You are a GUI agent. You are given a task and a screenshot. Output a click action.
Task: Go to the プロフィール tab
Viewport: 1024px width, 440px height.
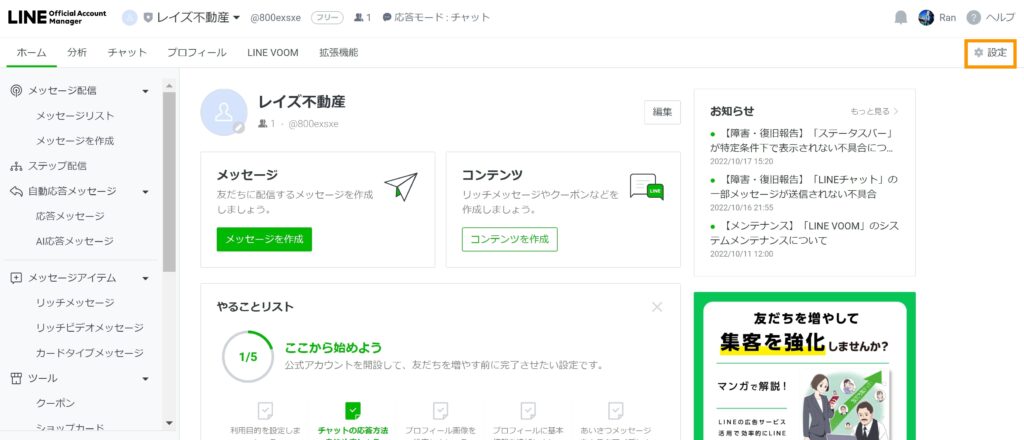(197, 53)
